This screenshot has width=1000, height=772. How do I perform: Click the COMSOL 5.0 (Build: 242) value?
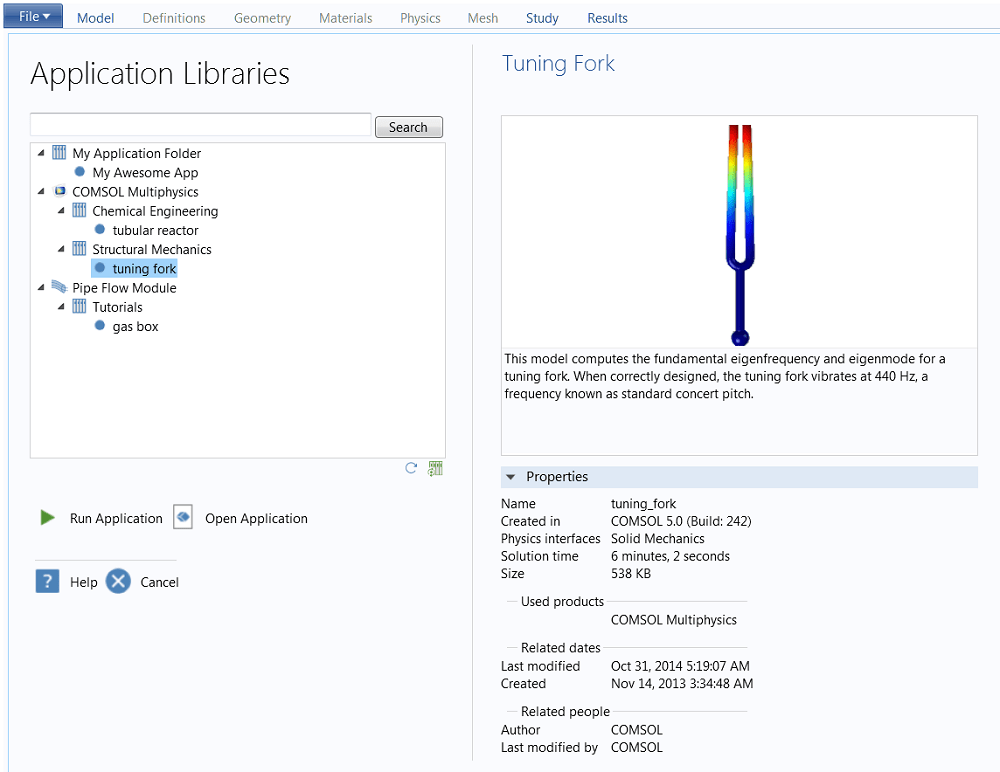pyautogui.click(x=681, y=521)
